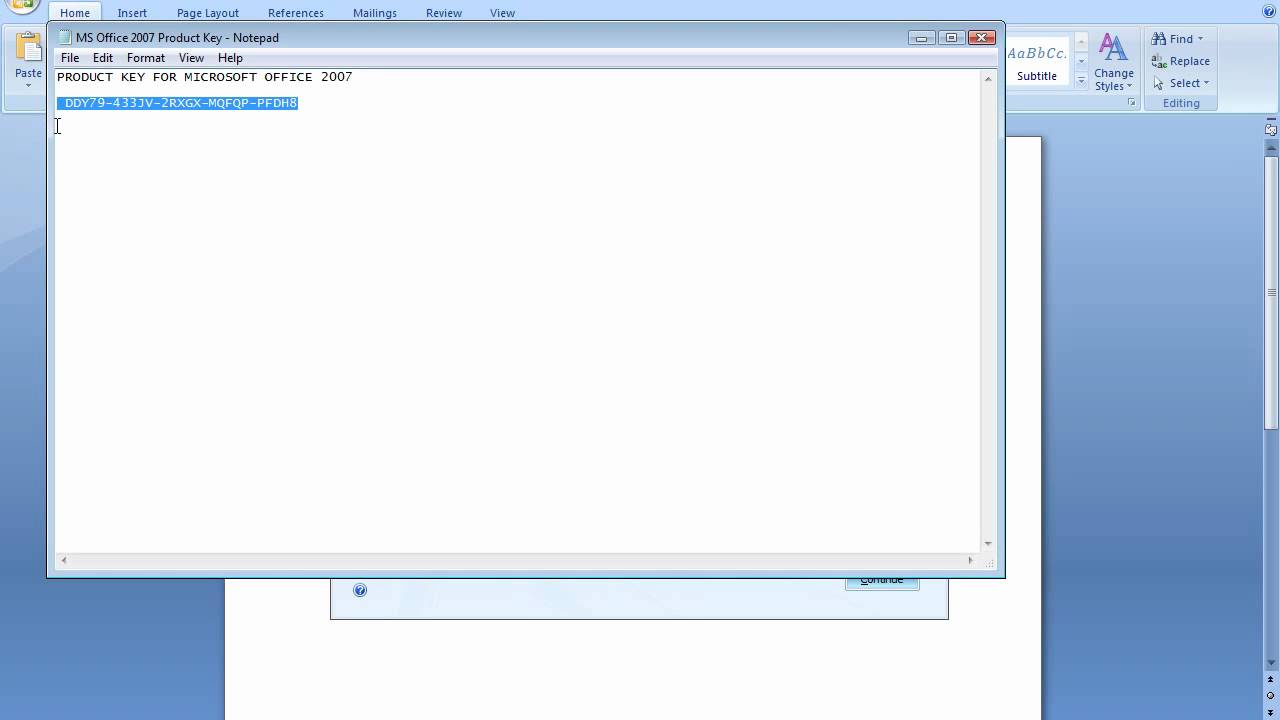This screenshot has width=1280, height=720.
Task: Open the Change Styles dropdown
Action: [x=1113, y=62]
